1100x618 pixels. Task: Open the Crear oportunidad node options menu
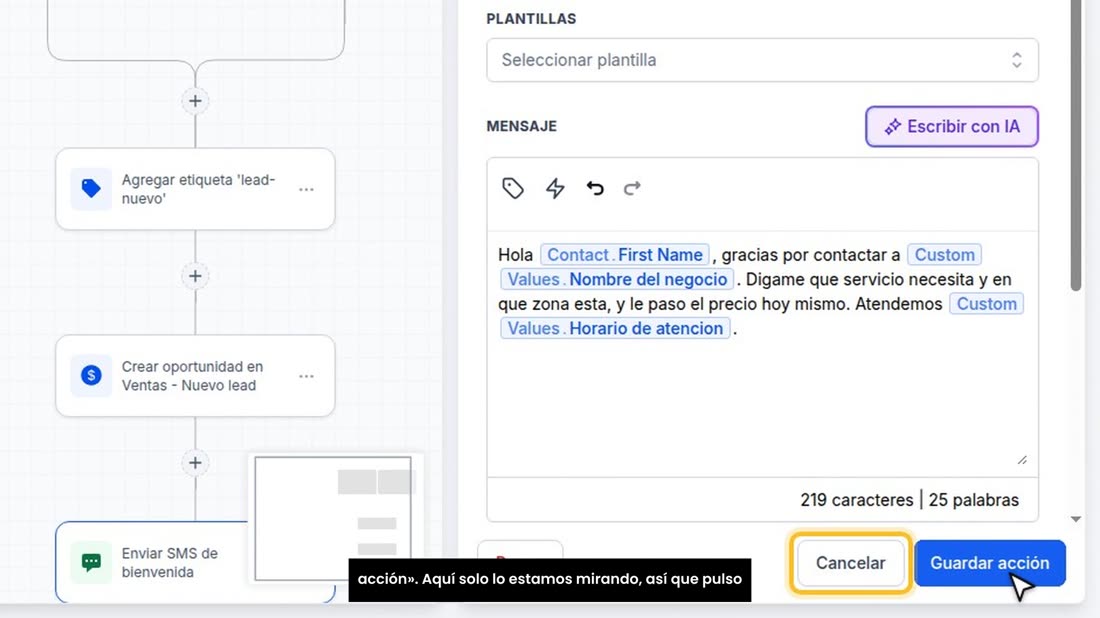tap(307, 376)
